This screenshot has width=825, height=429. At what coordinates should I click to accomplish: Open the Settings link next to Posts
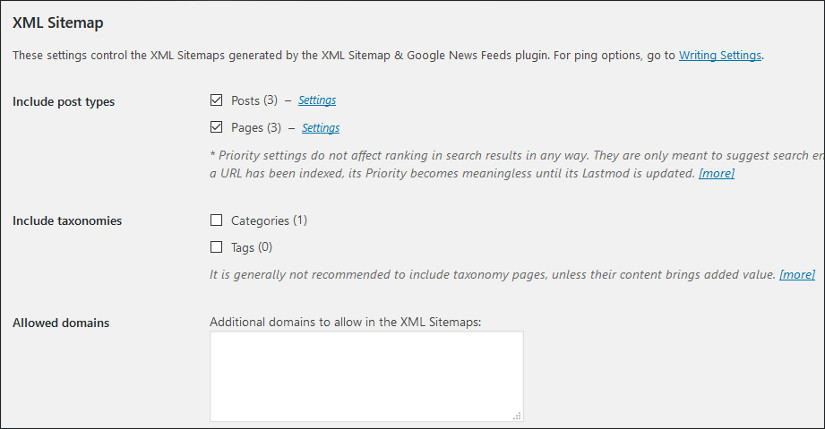[x=317, y=101]
